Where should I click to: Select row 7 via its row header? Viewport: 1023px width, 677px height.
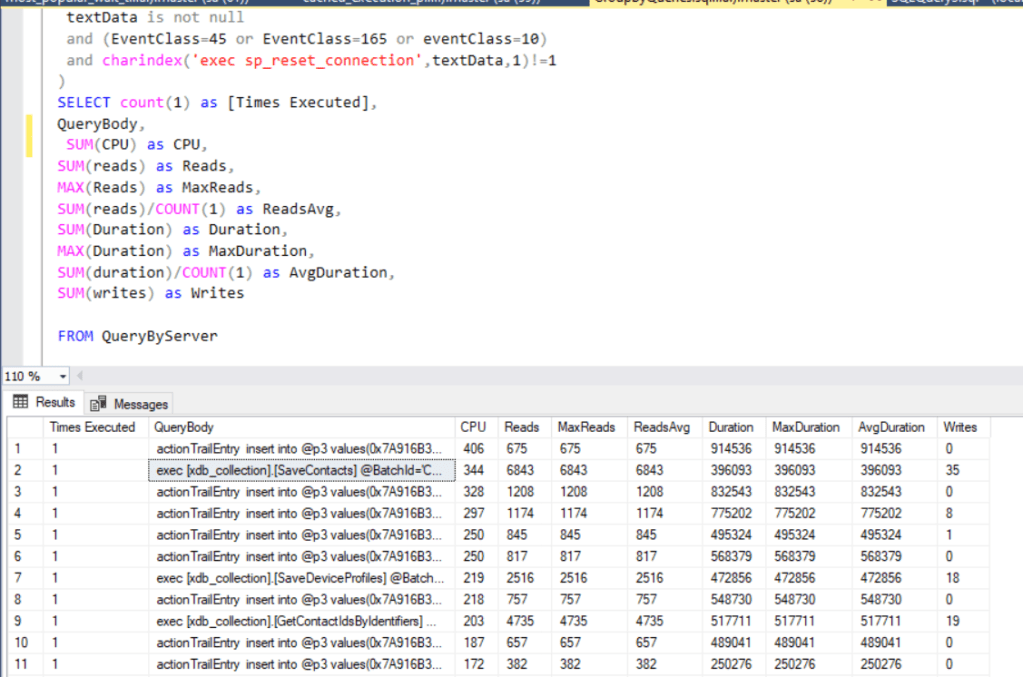[22, 578]
